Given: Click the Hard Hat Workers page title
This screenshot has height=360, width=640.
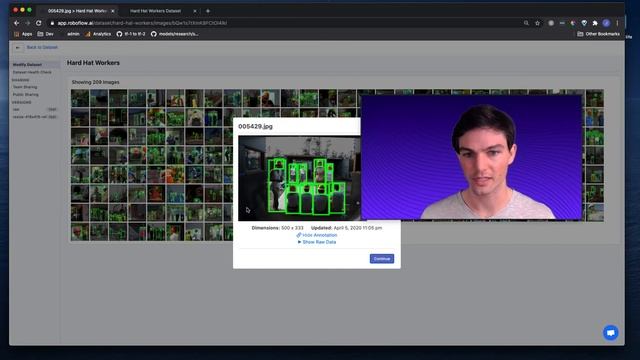Looking at the screenshot, I should tap(93, 63).
